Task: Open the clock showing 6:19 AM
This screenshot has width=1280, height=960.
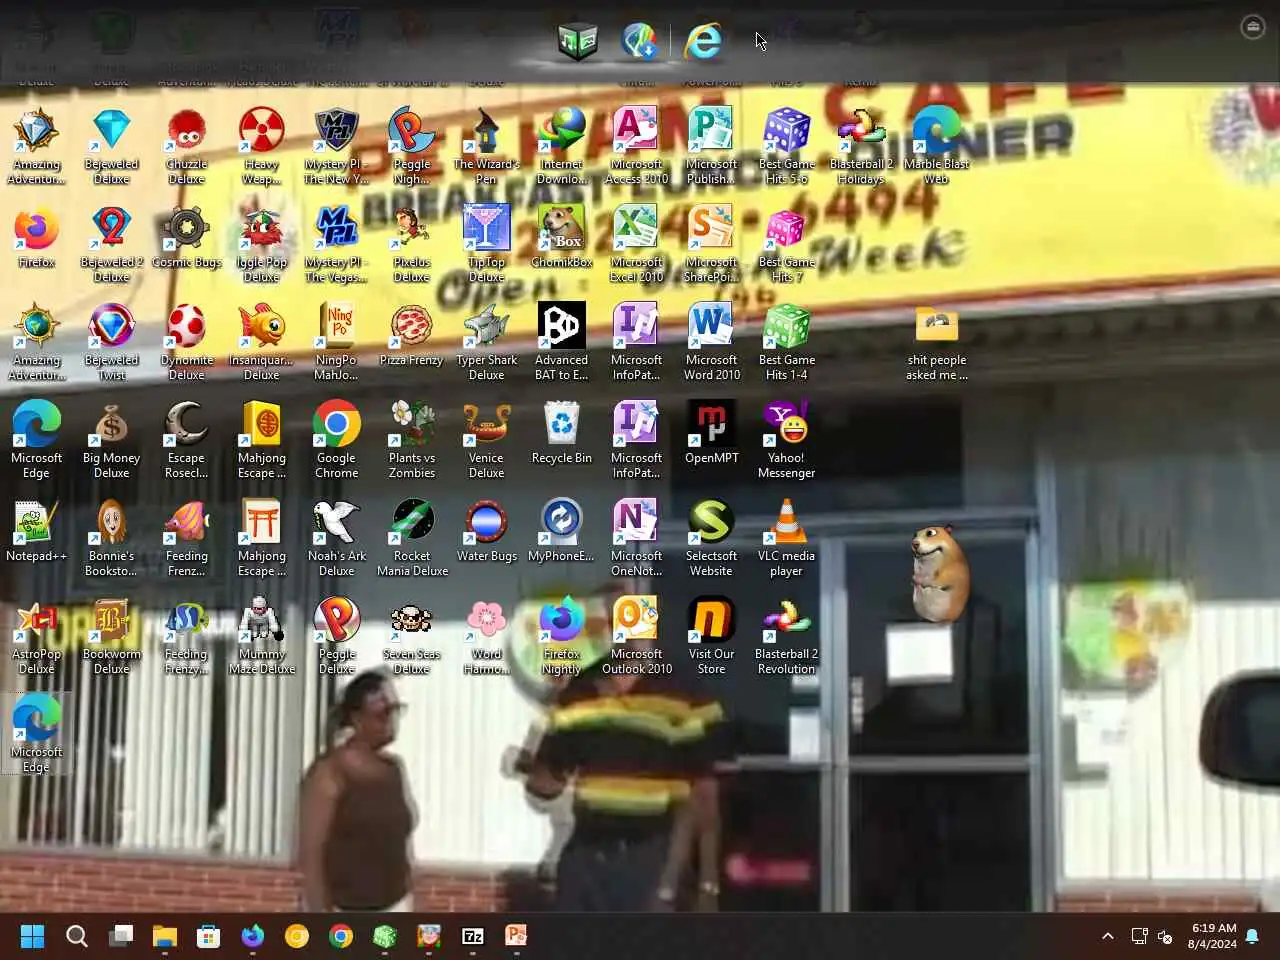Action: pos(1213,936)
